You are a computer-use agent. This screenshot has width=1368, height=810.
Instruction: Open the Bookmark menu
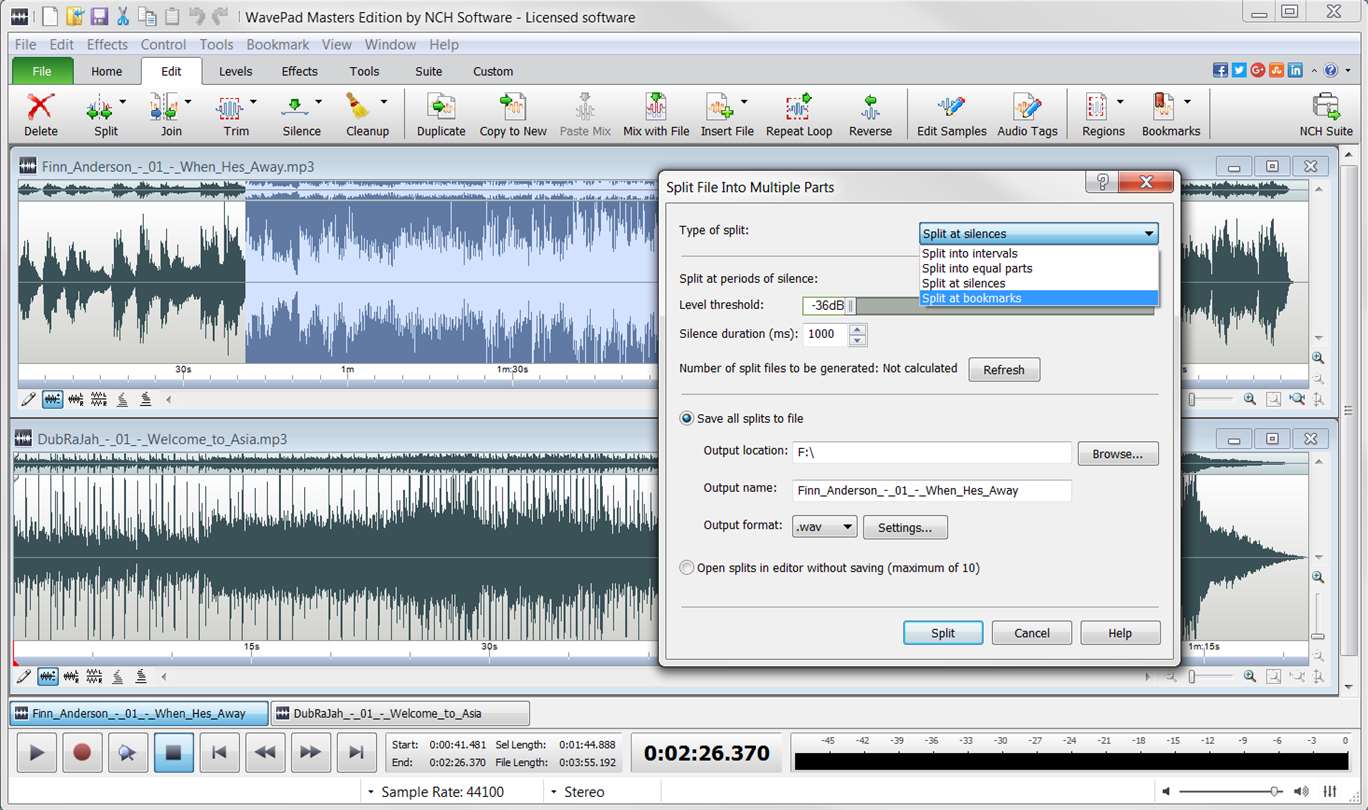(x=277, y=45)
